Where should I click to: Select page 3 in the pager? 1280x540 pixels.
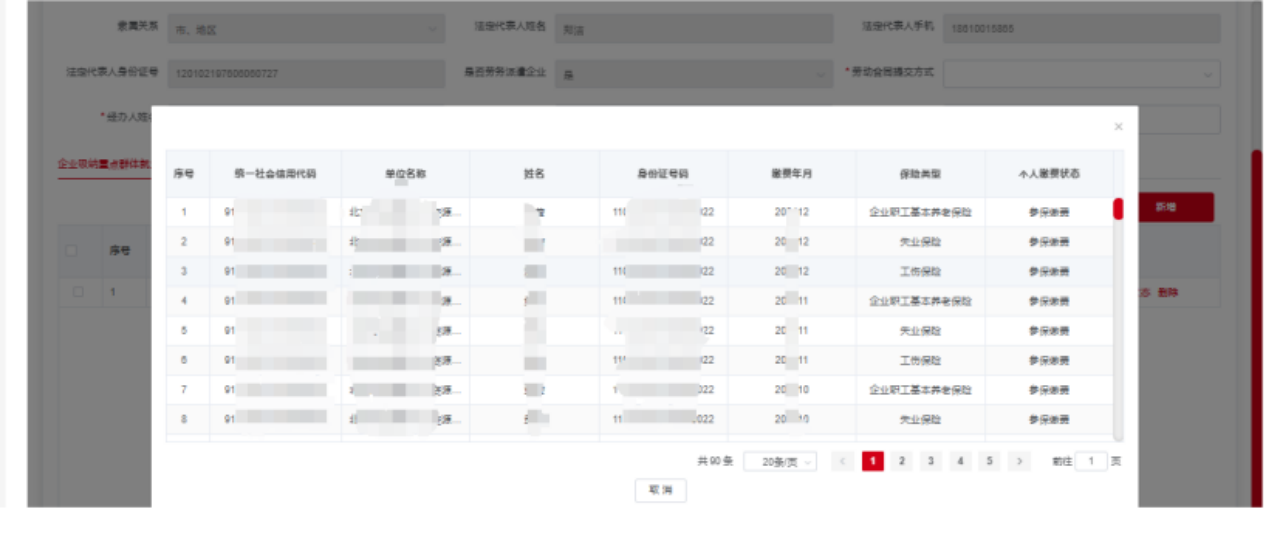coord(931,461)
